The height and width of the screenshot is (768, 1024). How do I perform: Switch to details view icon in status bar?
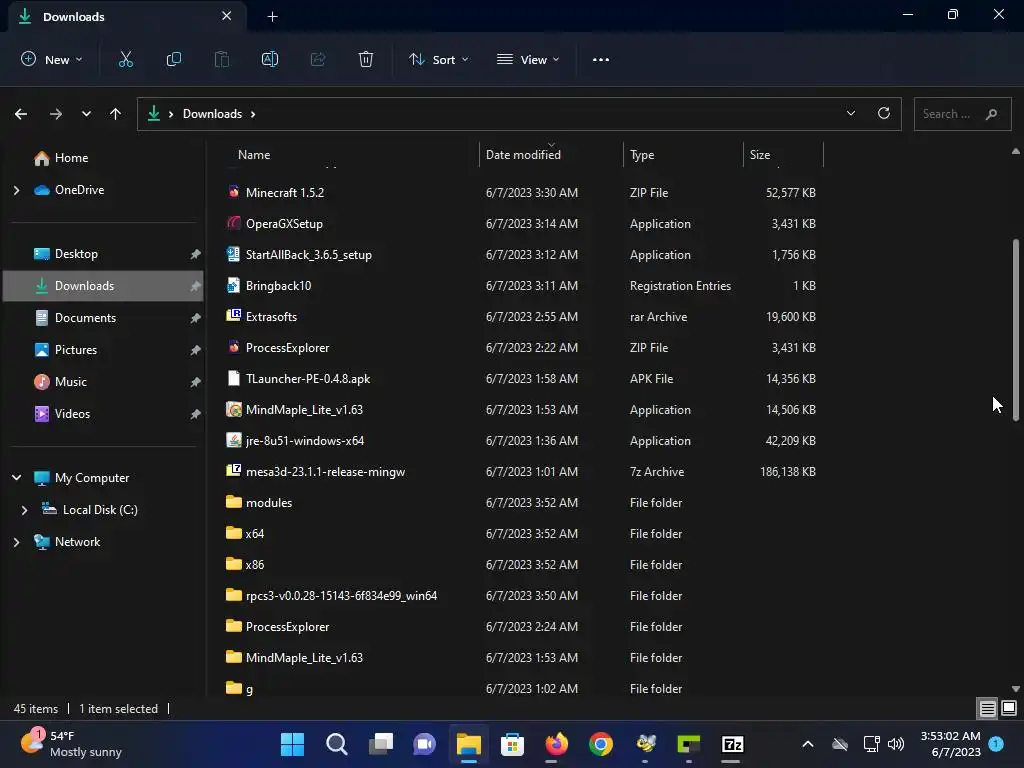pos(987,709)
